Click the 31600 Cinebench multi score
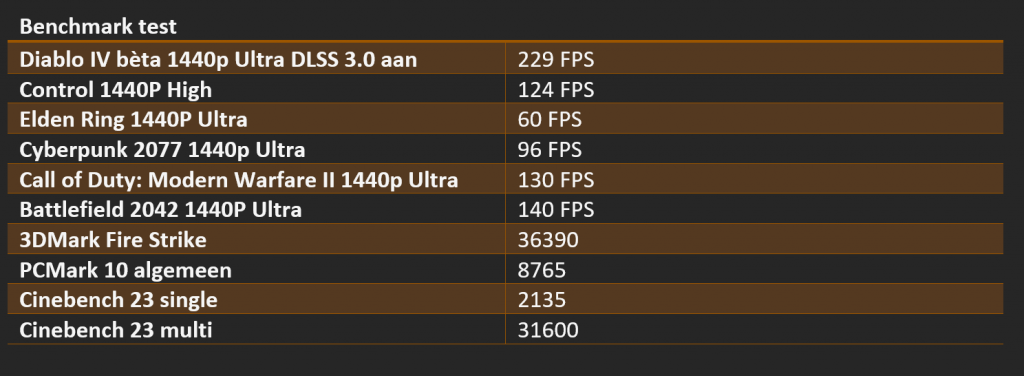1024x376 pixels. pos(548,330)
